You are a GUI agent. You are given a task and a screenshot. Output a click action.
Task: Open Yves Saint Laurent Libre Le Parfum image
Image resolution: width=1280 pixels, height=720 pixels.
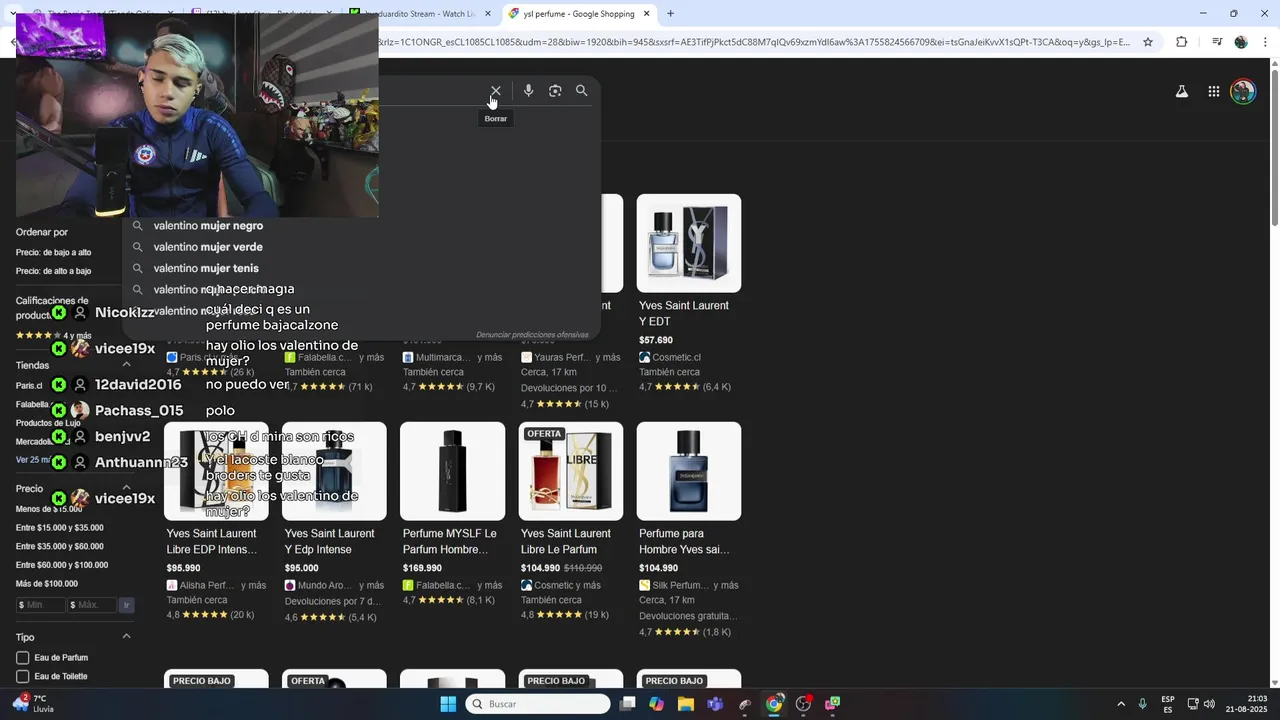(x=571, y=471)
